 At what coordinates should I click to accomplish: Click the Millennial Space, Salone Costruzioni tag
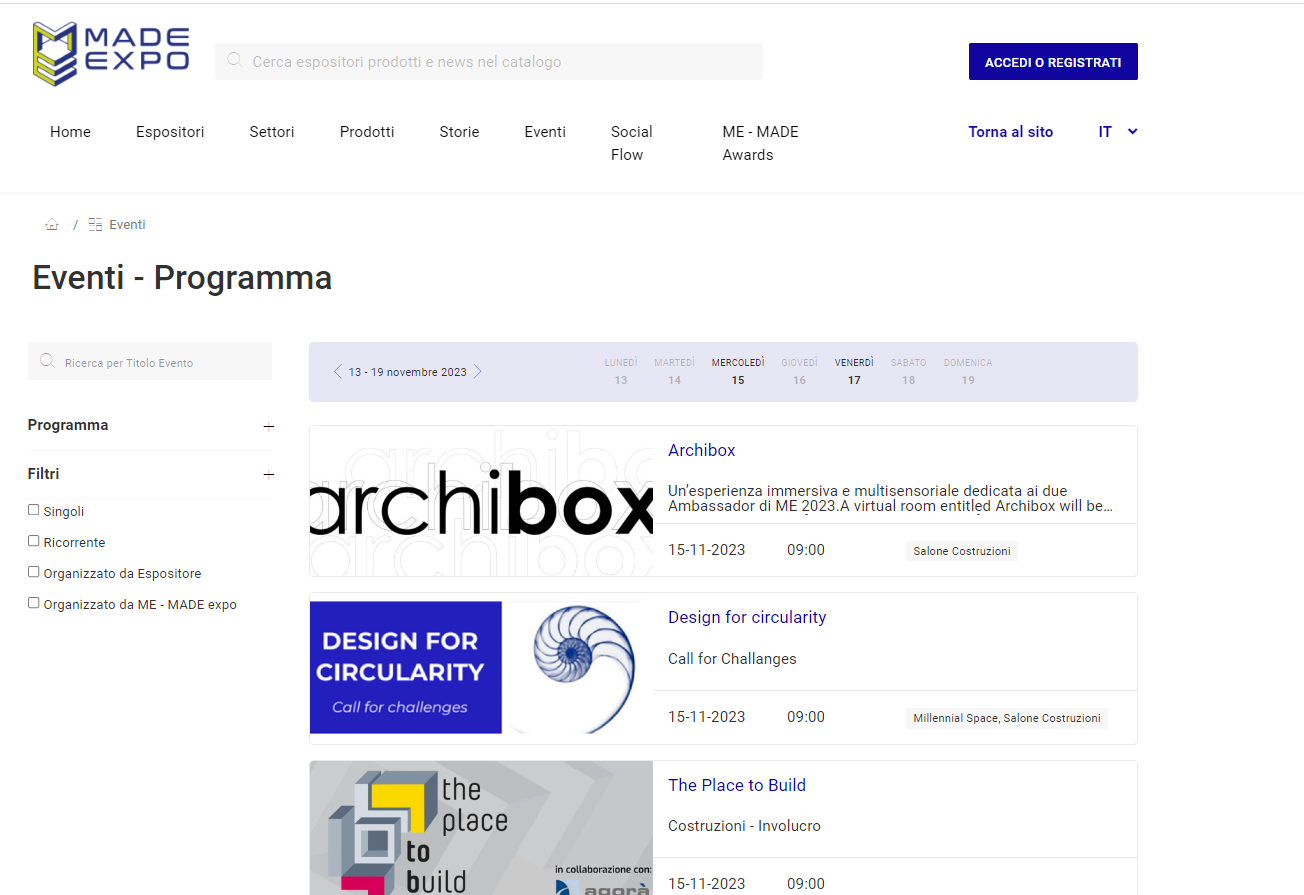[1007, 718]
